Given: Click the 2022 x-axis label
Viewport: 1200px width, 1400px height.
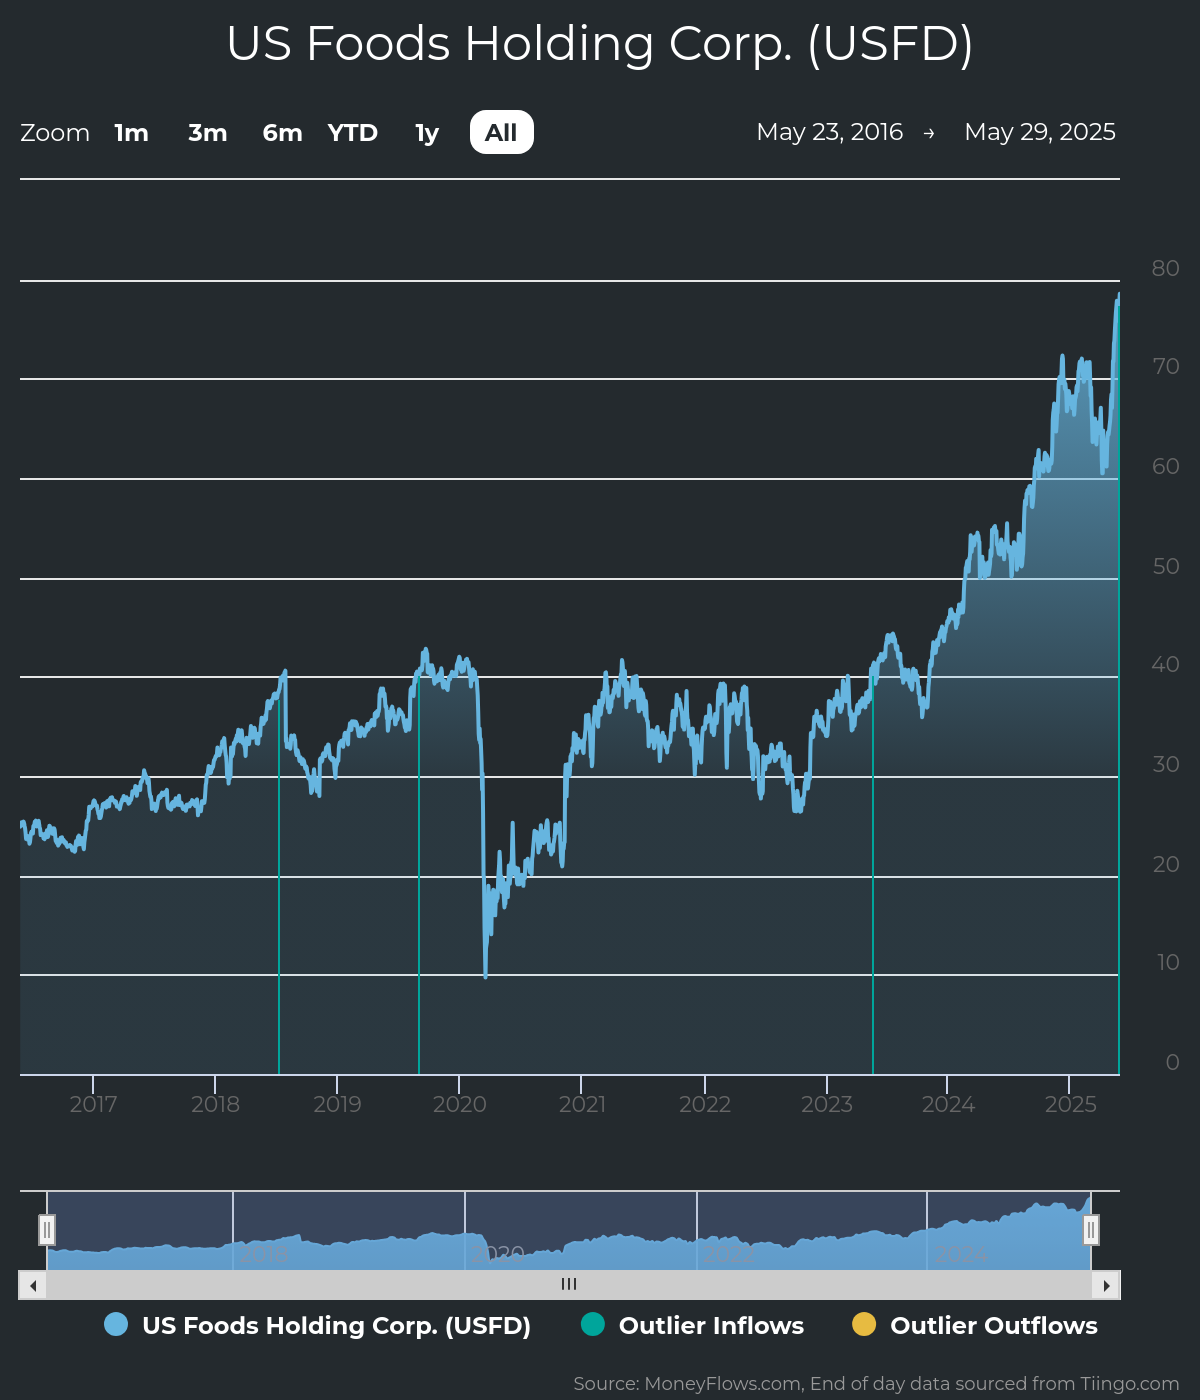Looking at the screenshot, I should click(x=705, y=1104).
